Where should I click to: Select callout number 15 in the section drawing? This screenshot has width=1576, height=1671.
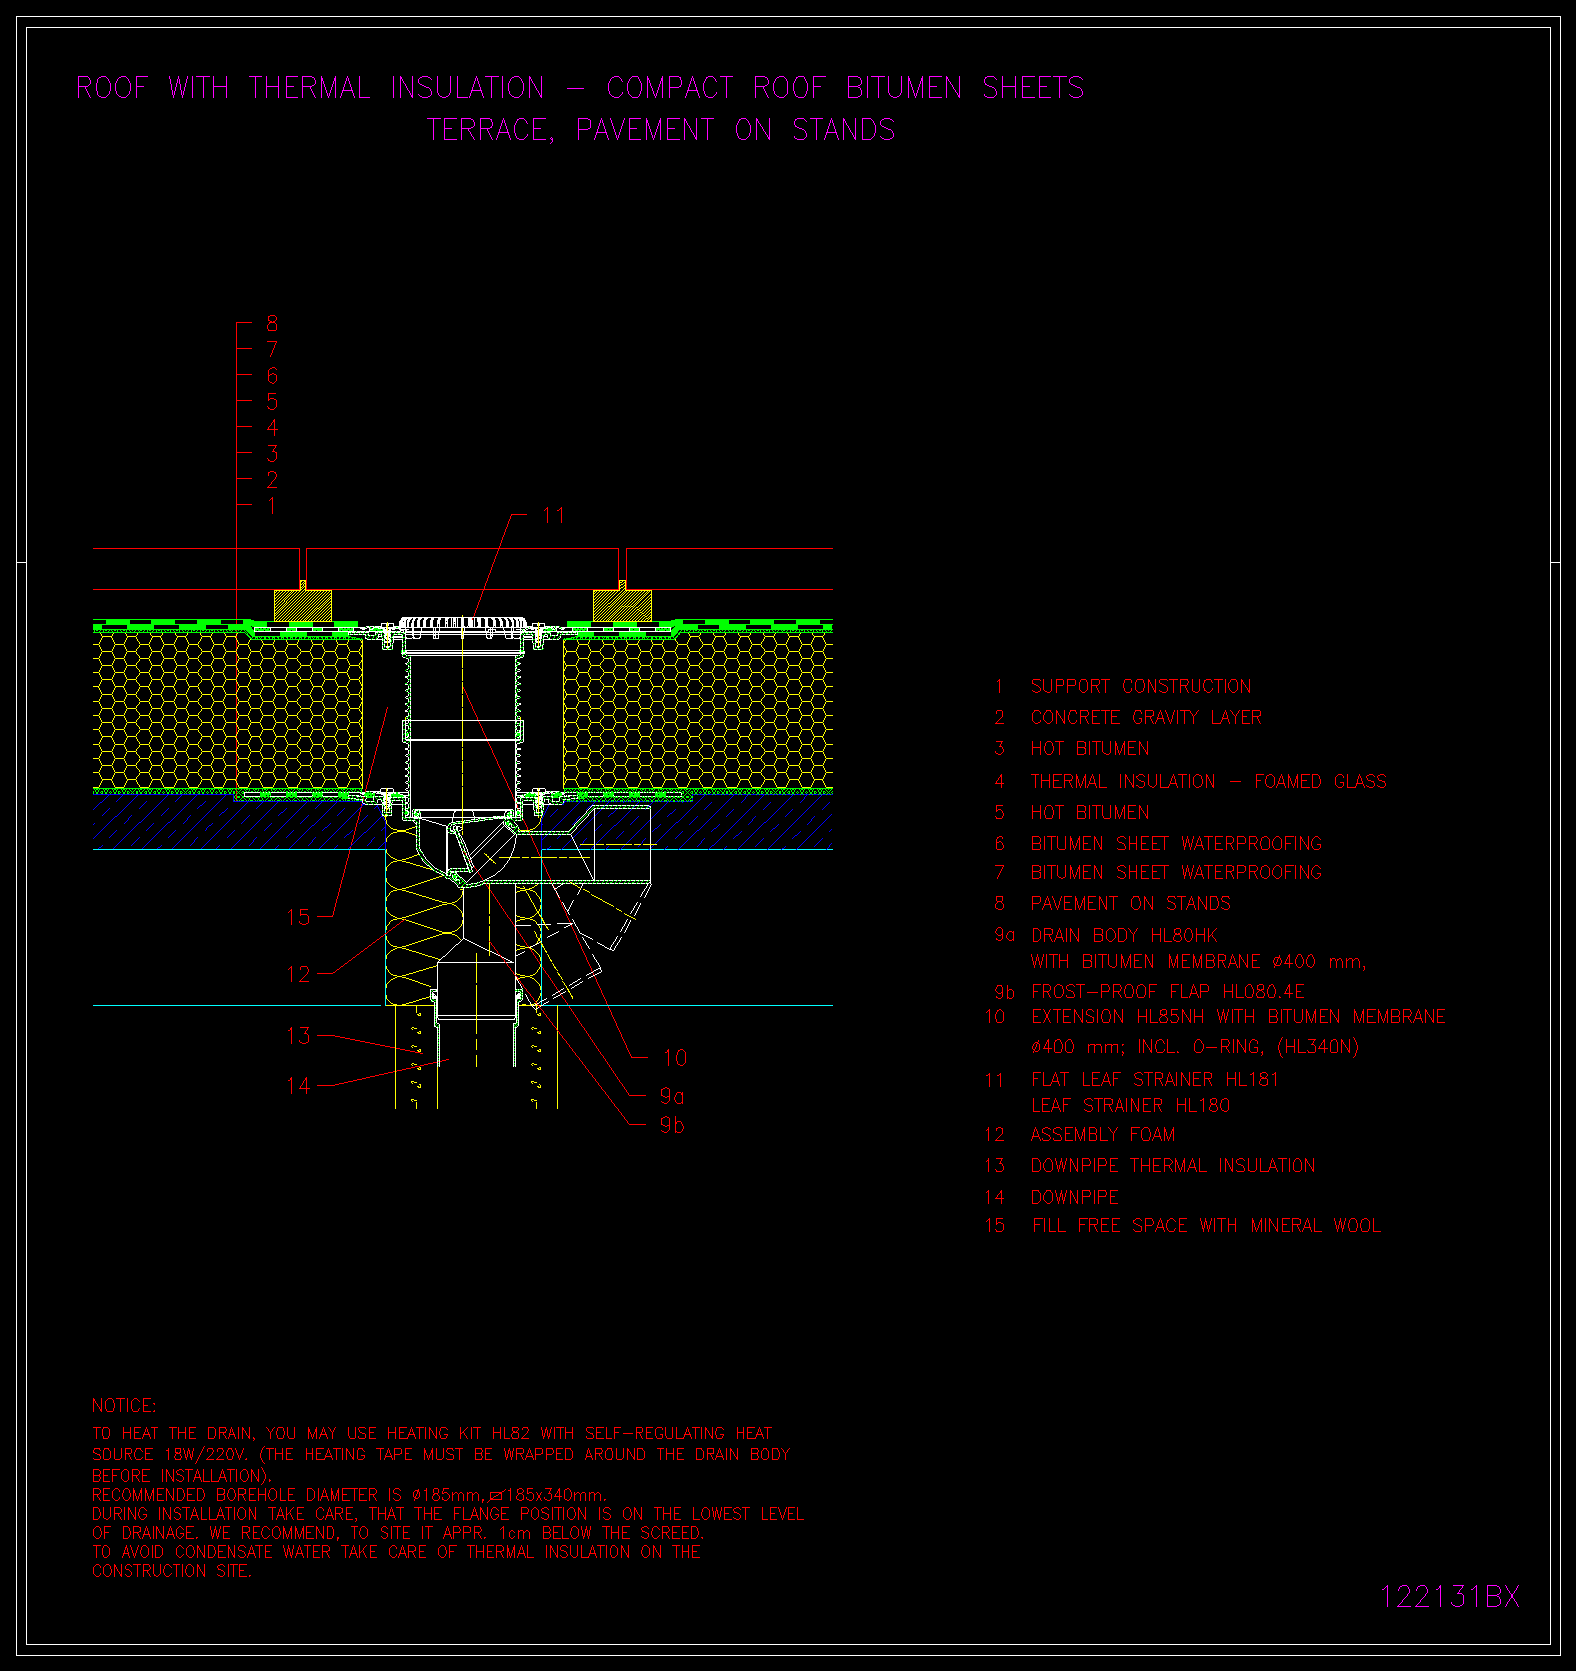[298, 917]
